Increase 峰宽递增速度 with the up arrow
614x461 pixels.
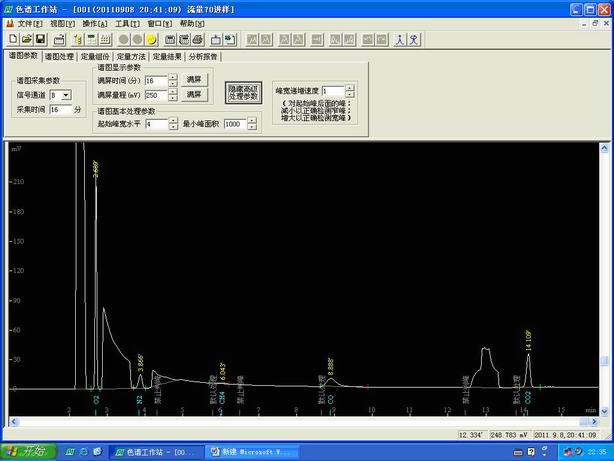(x=350, y=88)
